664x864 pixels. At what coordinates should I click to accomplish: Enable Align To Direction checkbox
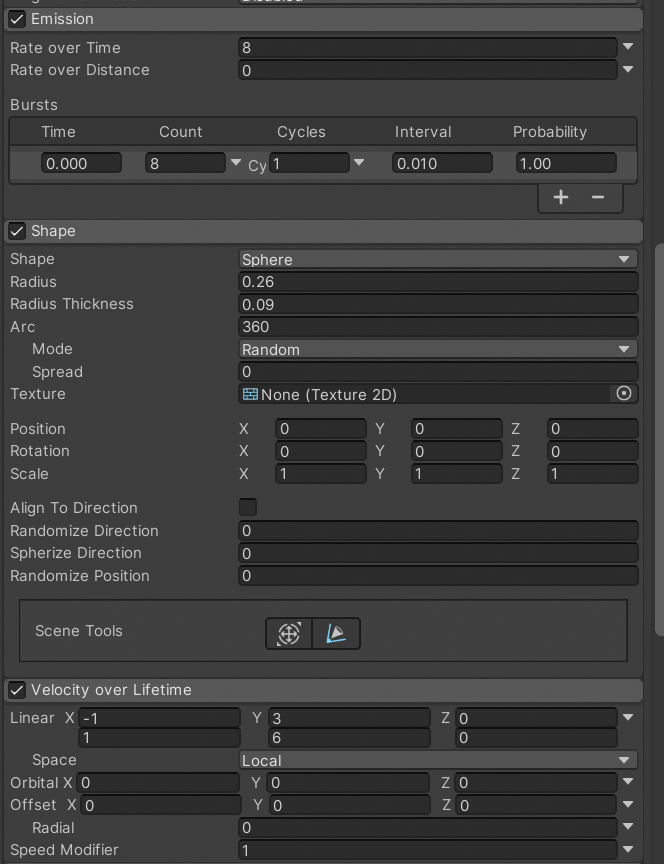tap(248, 507)
